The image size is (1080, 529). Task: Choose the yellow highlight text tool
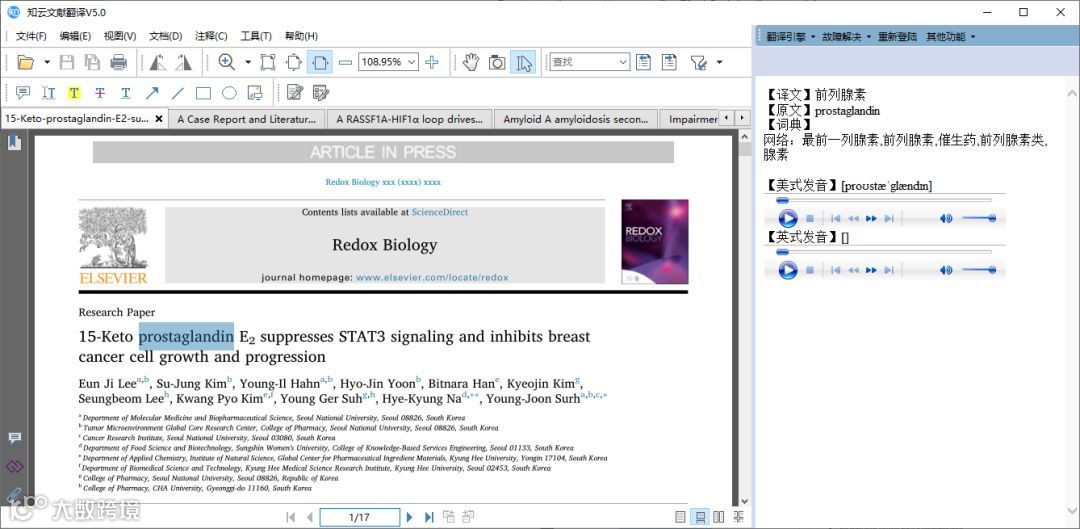74,92
